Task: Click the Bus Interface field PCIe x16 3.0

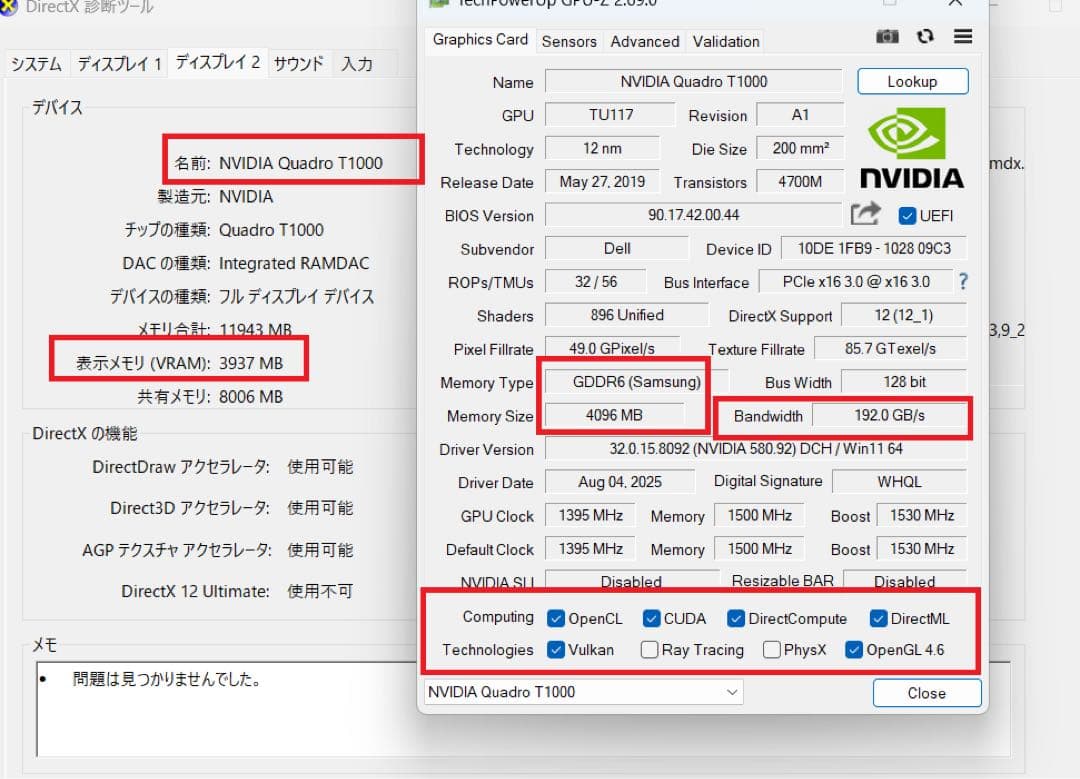Action: (855, 282)
